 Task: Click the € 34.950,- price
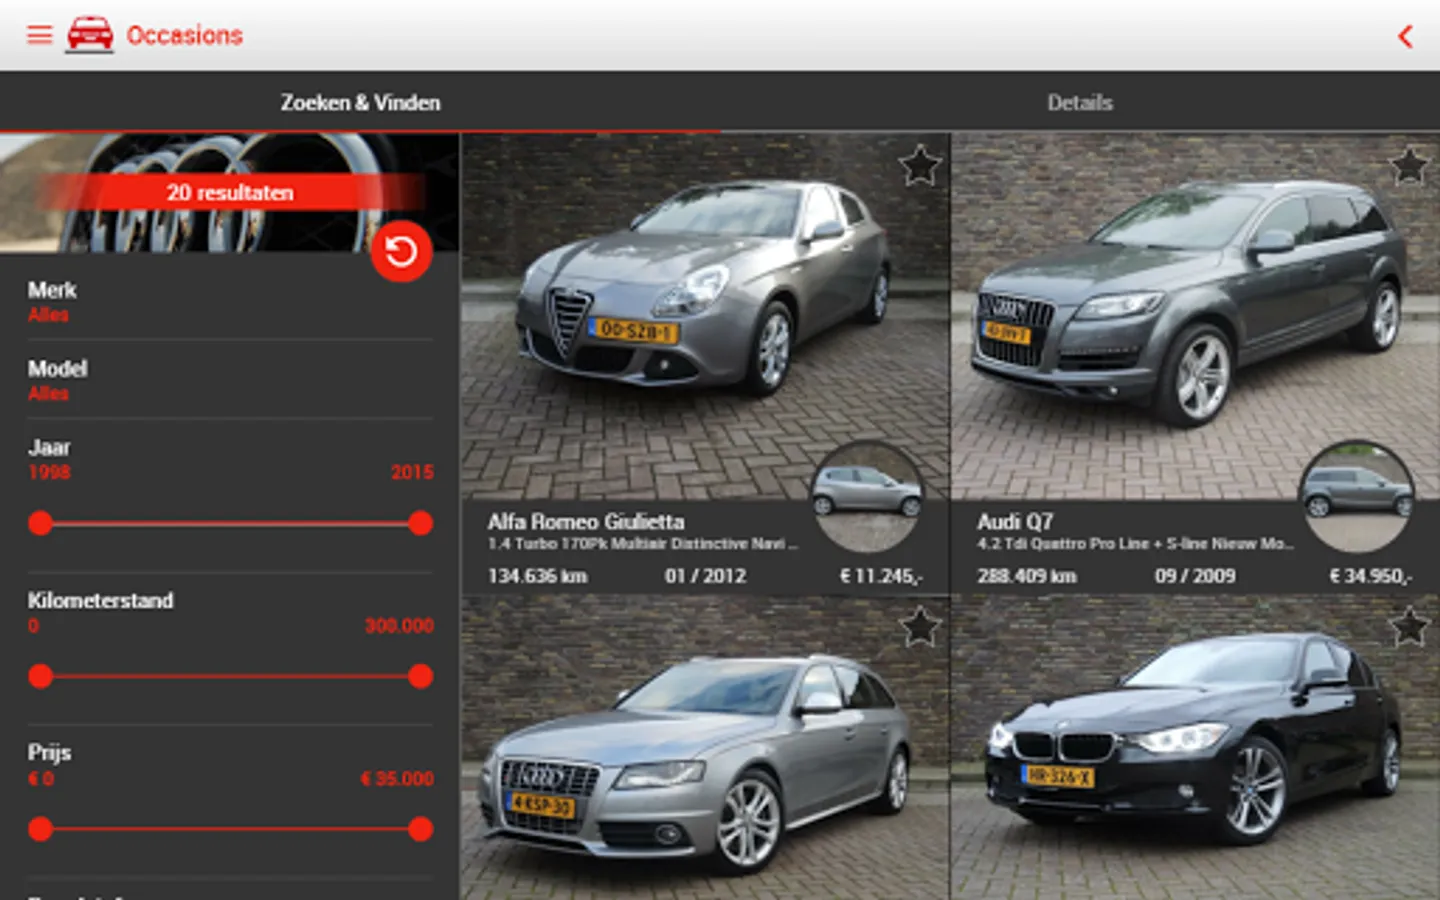point(1370,576)
